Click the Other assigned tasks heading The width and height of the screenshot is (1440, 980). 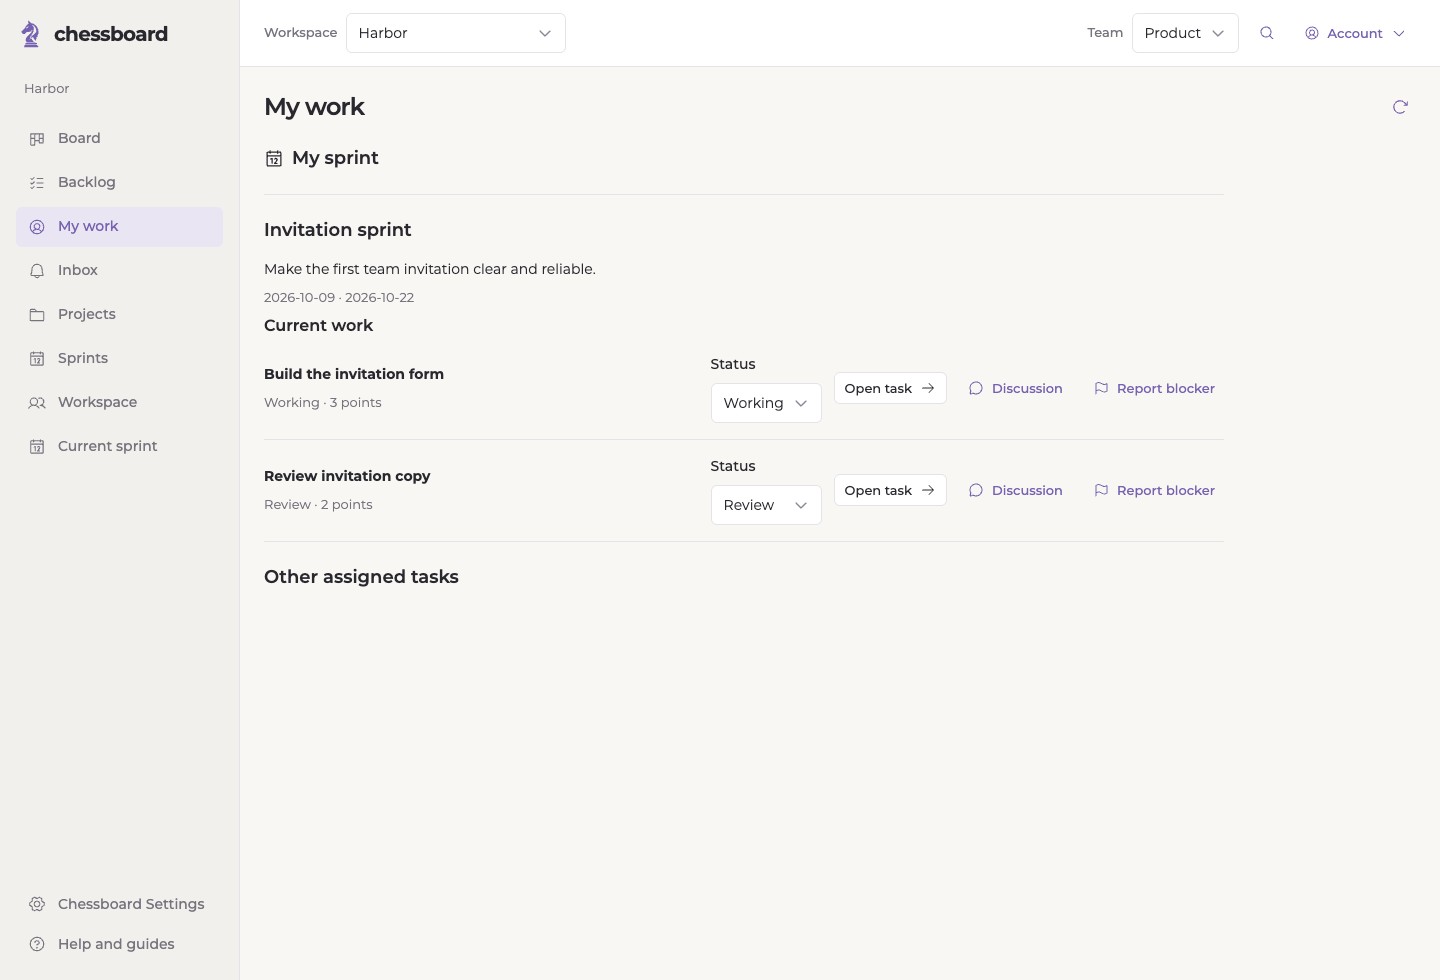361,577
